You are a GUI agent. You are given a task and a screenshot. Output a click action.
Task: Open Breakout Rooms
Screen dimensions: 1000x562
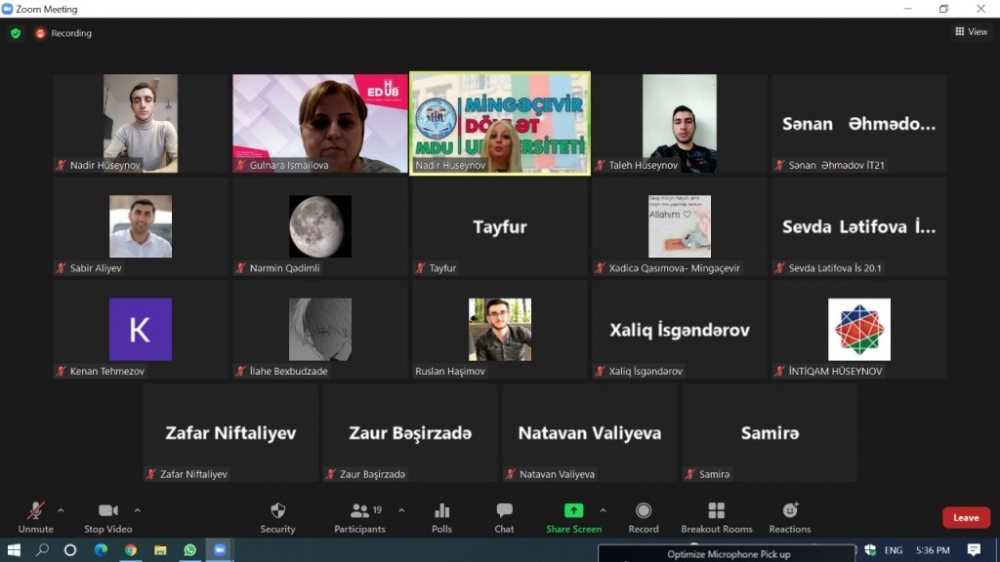click(x=716, y=516)
